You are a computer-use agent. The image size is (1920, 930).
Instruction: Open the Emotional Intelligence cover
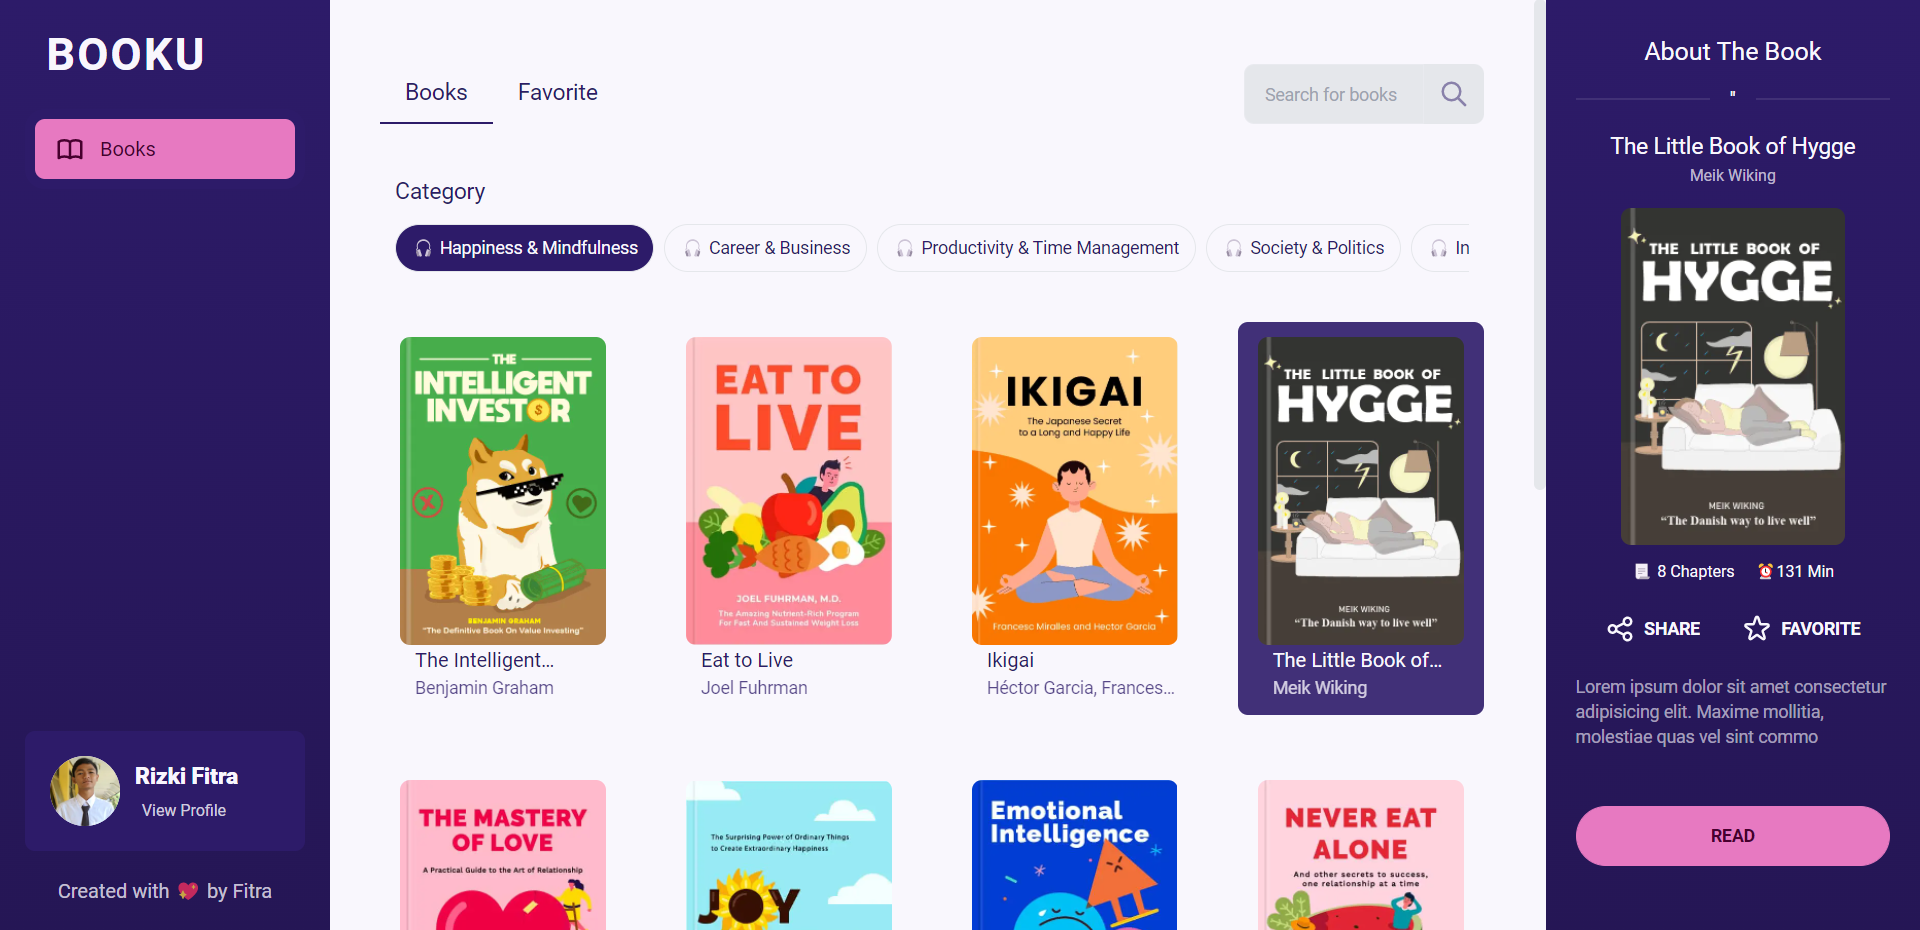pyautogui.click(x=1075, y=855)
